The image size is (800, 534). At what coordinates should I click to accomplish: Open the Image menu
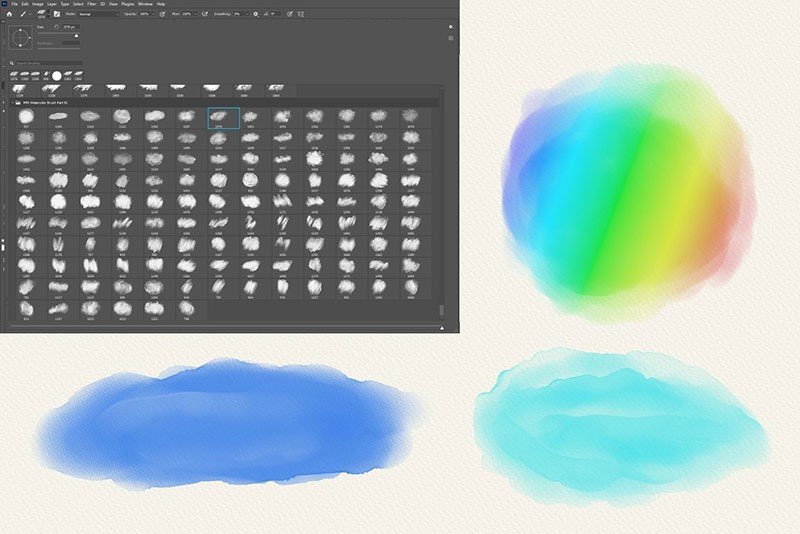38,4
